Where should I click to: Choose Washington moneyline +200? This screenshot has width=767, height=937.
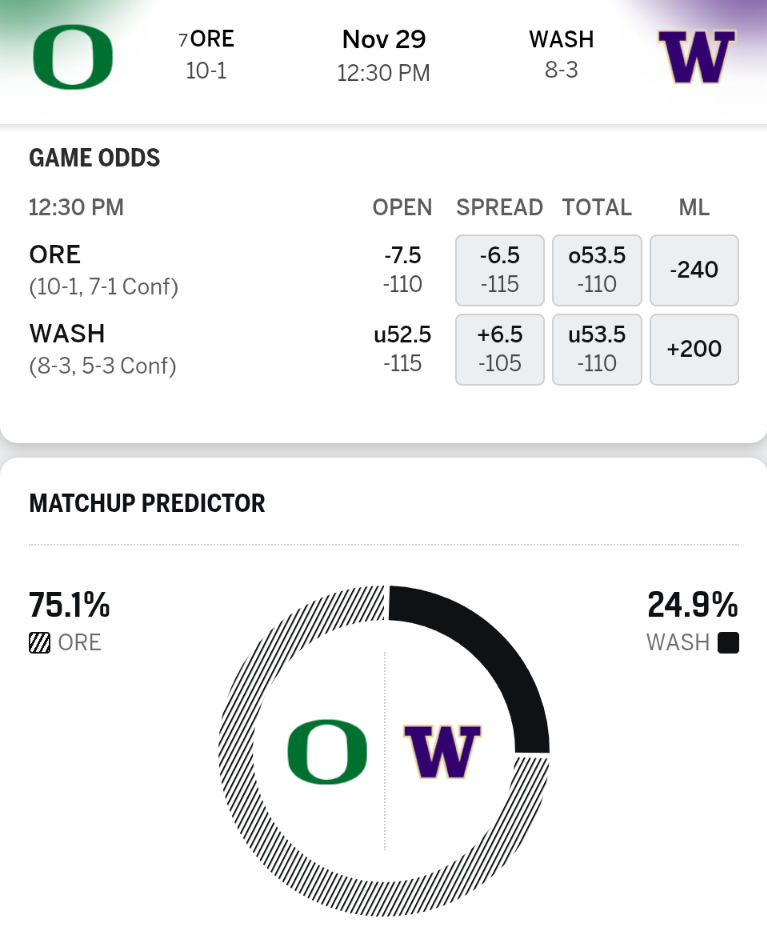click(694, 349)
